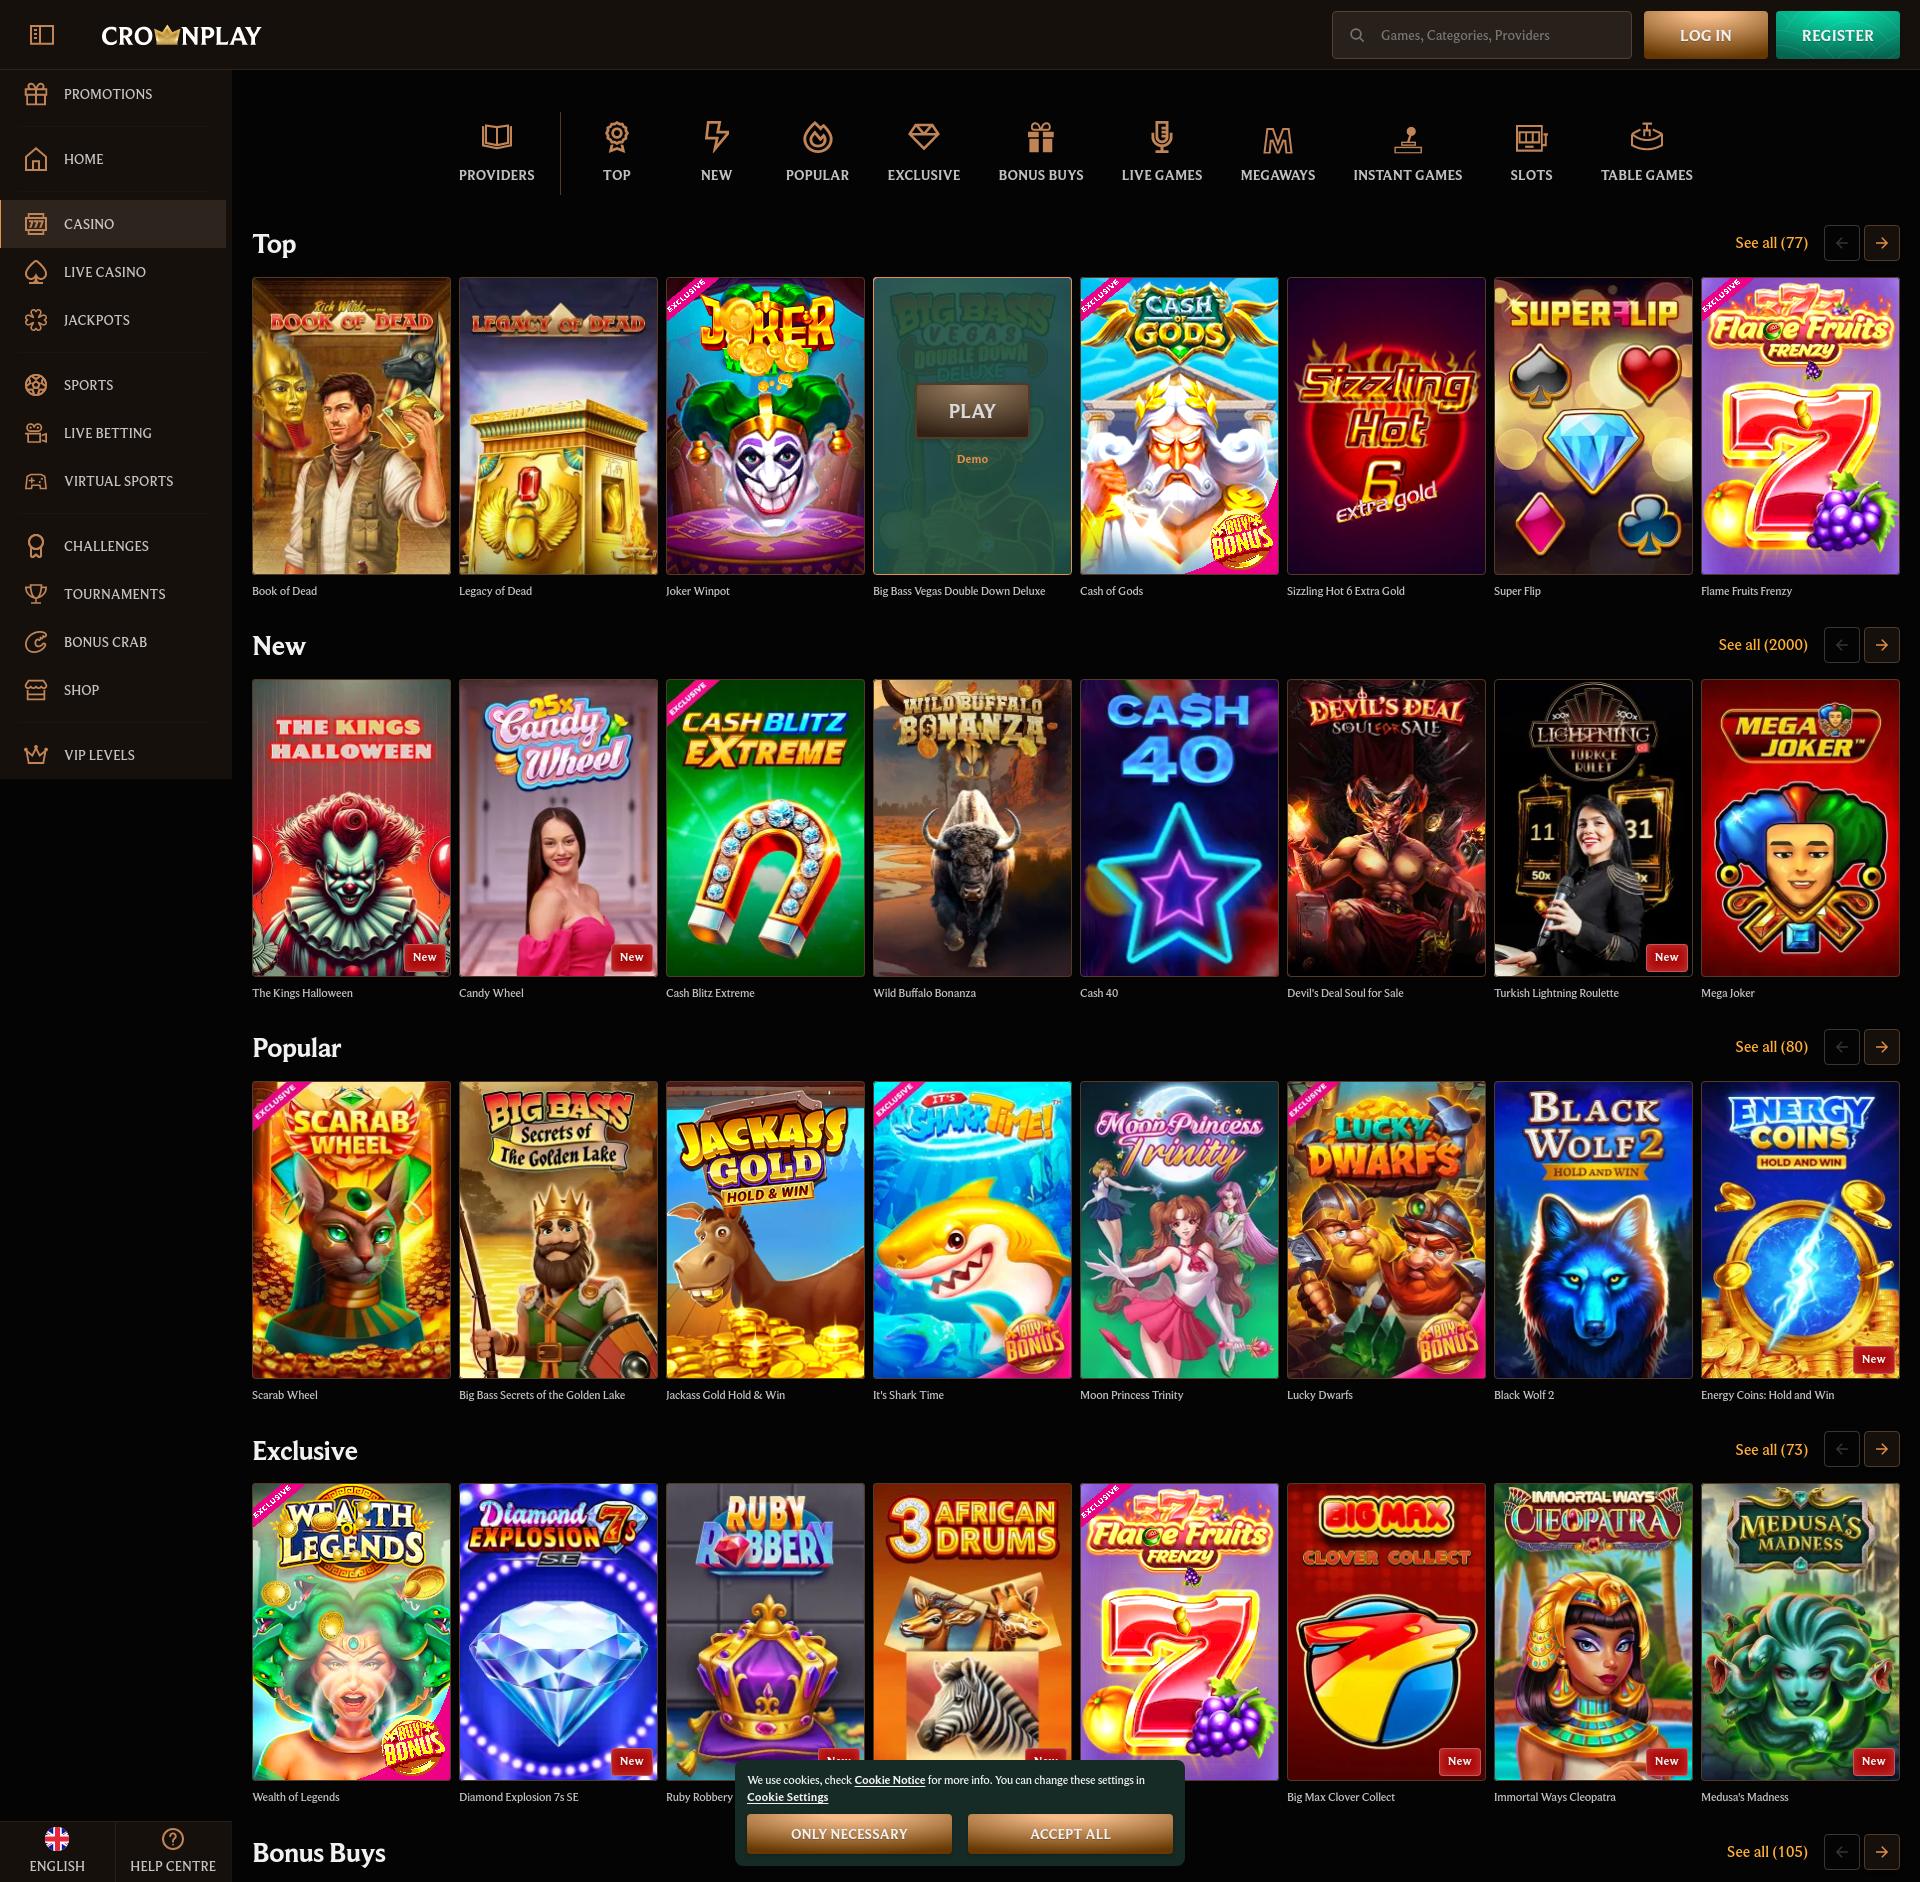Open the Slots category icon
This screenshot has width=1920, height=1882.
click(x=1530, y=150)
